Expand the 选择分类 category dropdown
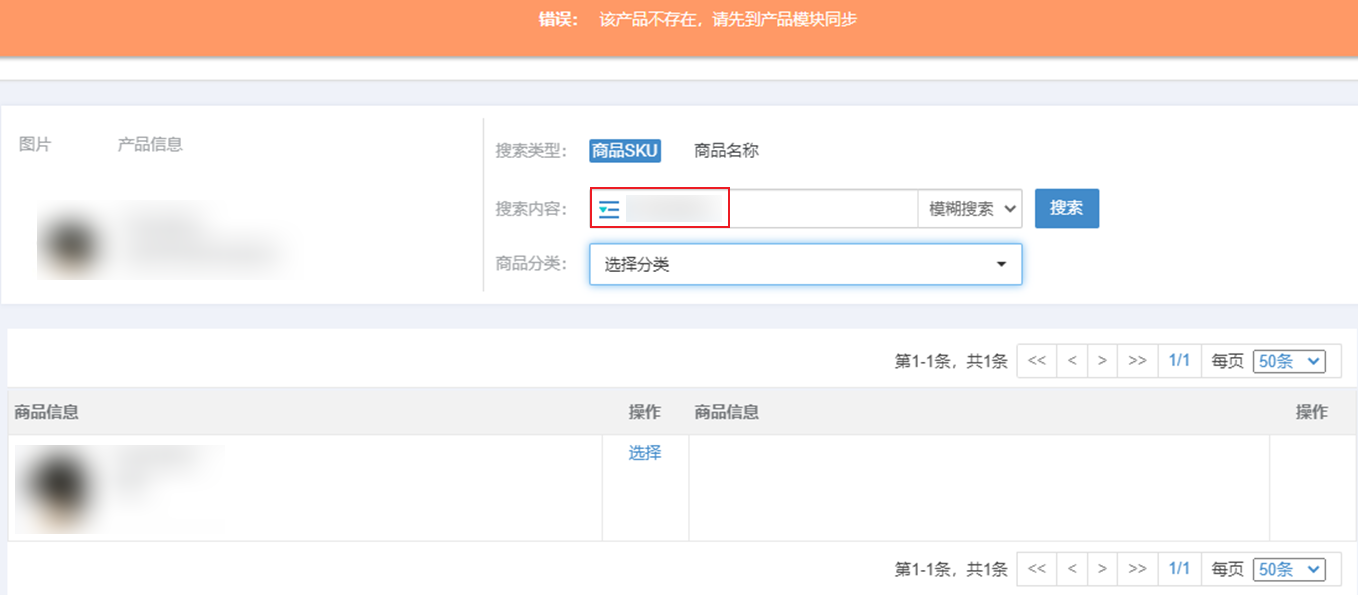 coord(805,265)
